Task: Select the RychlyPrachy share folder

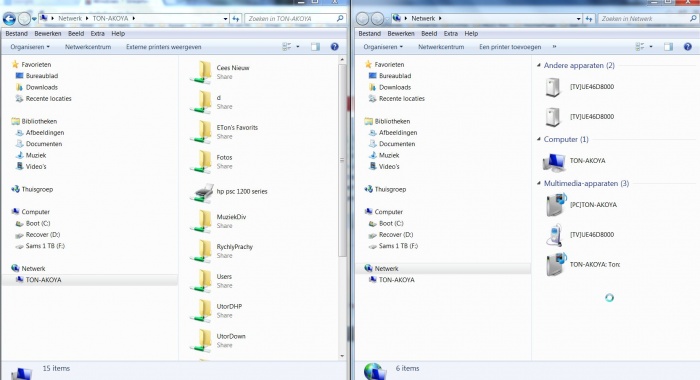Action: point(222,251)
